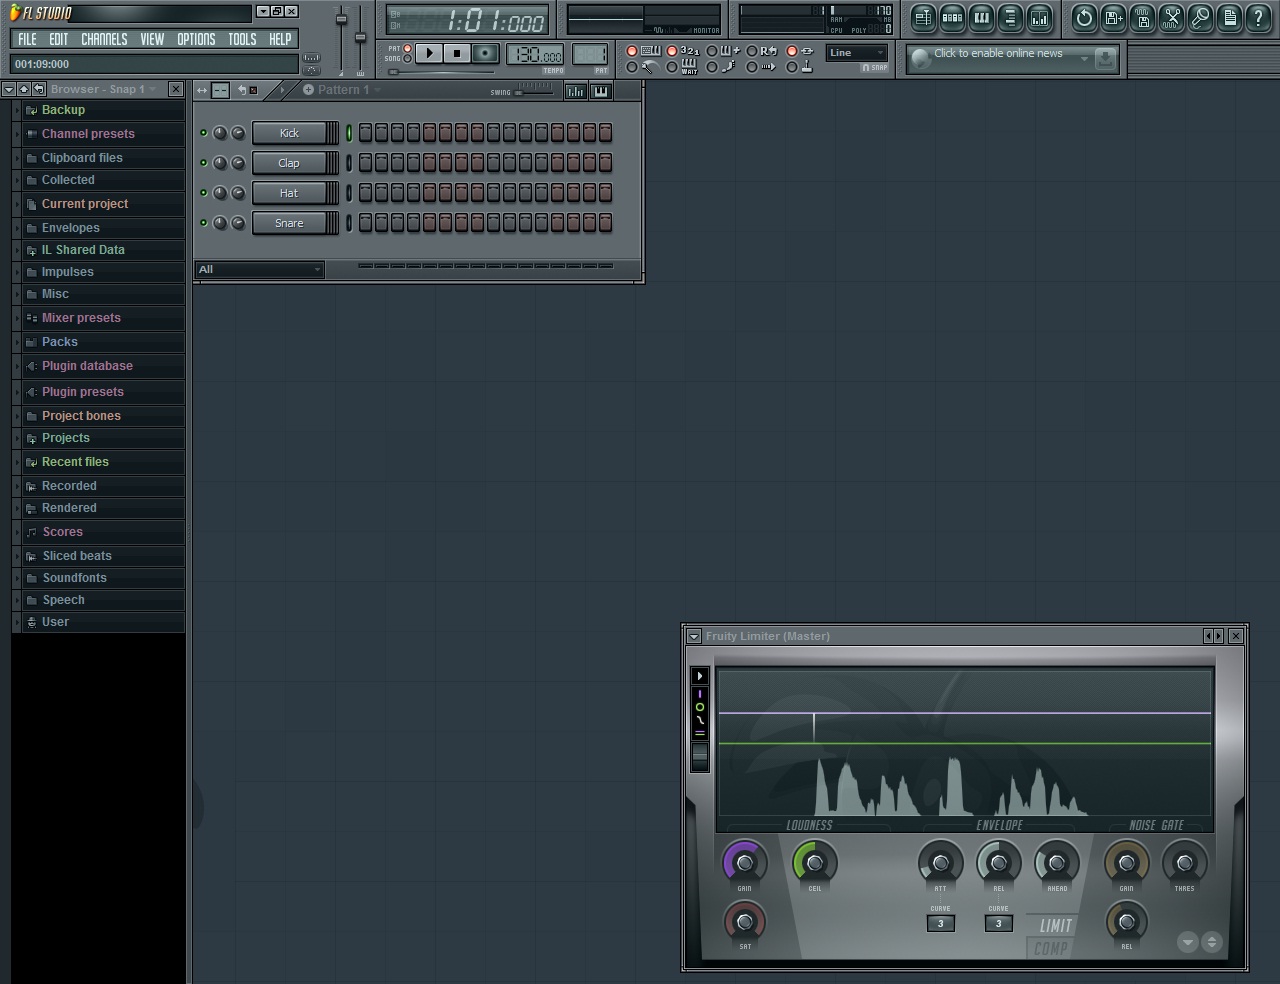Click the Loudness GAIN knob in Limiter
The image size is (1280, 984).
point(744,862)
